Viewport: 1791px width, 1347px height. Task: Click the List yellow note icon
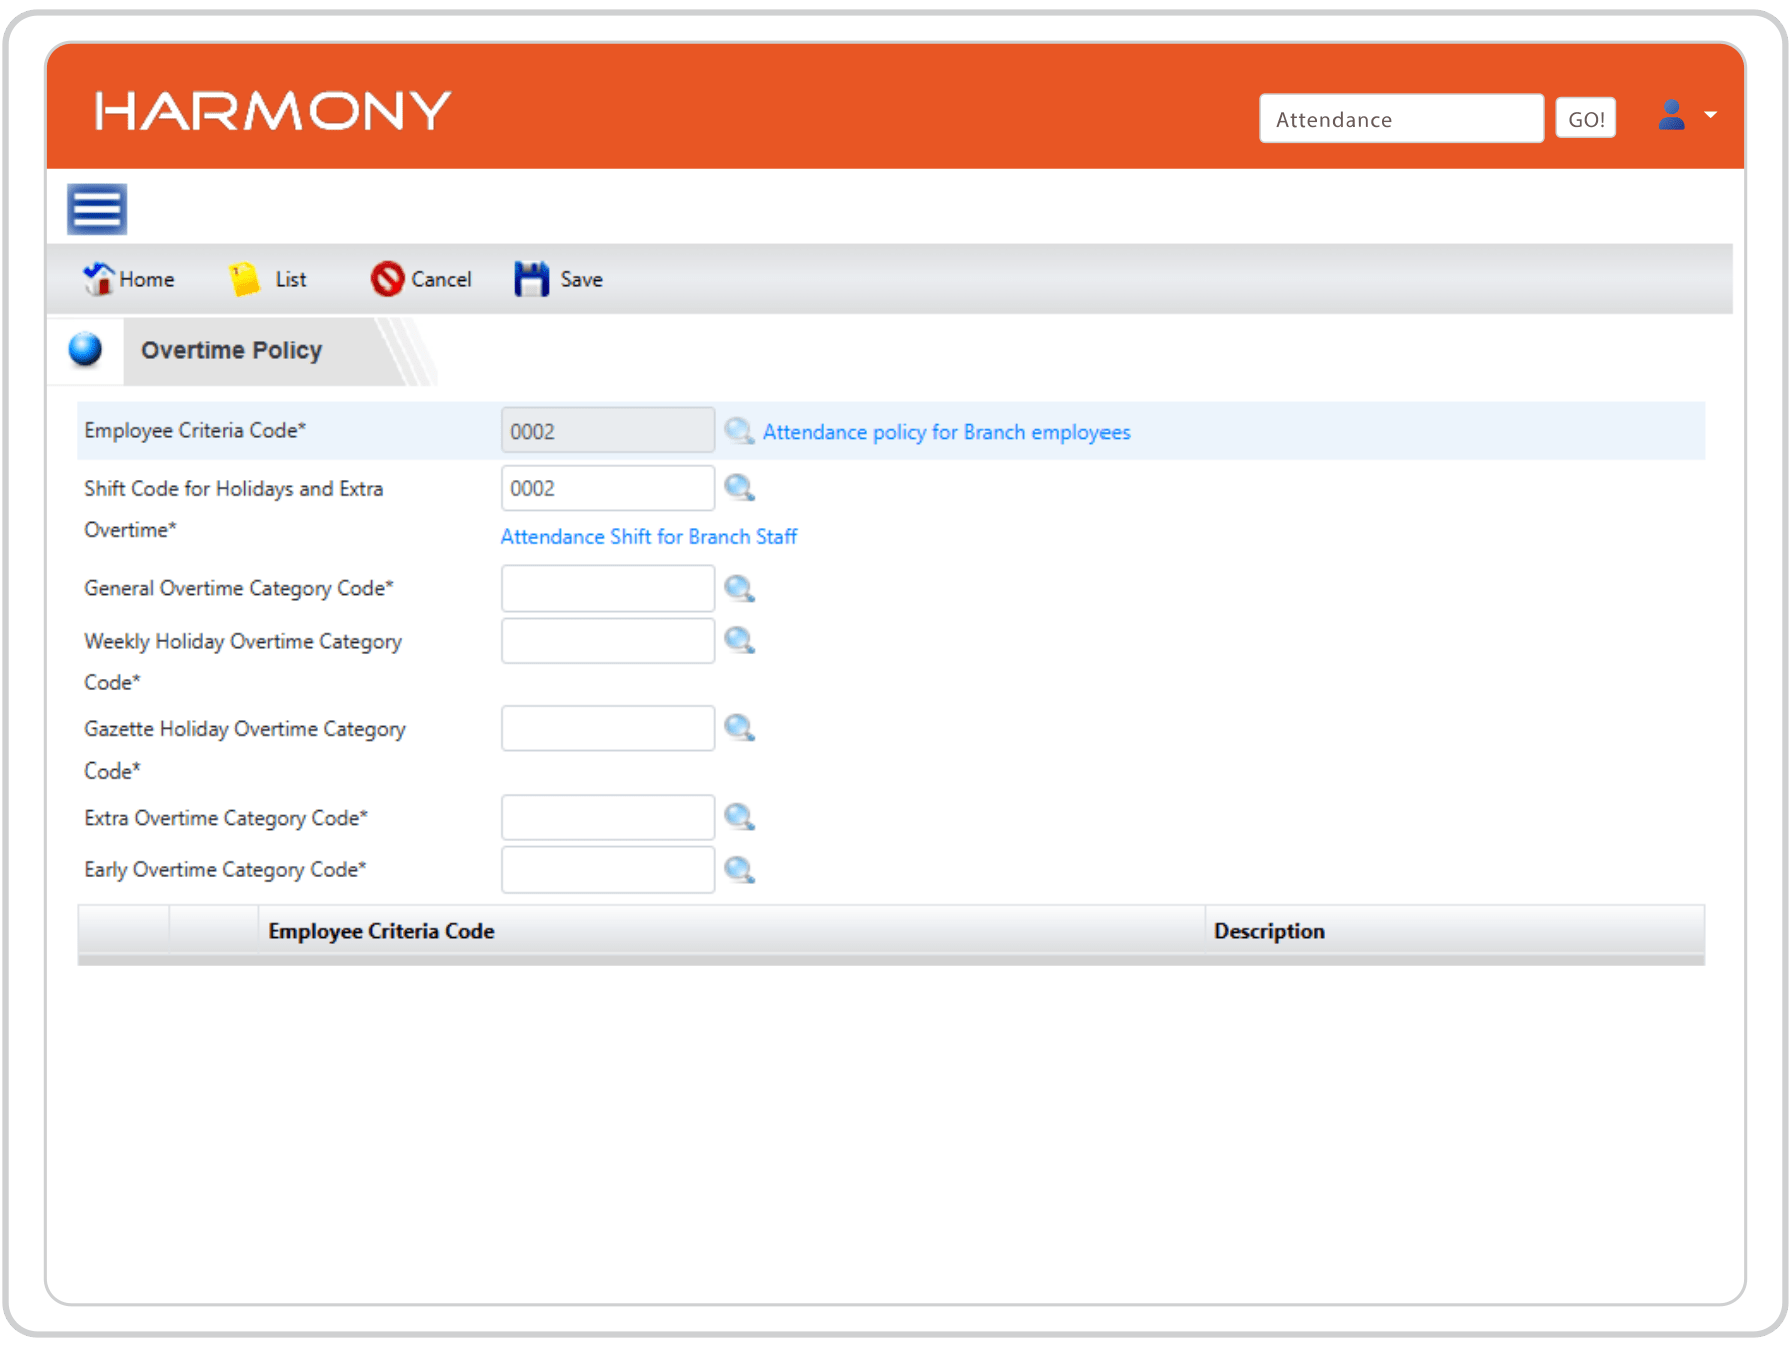tap(244, 279)
